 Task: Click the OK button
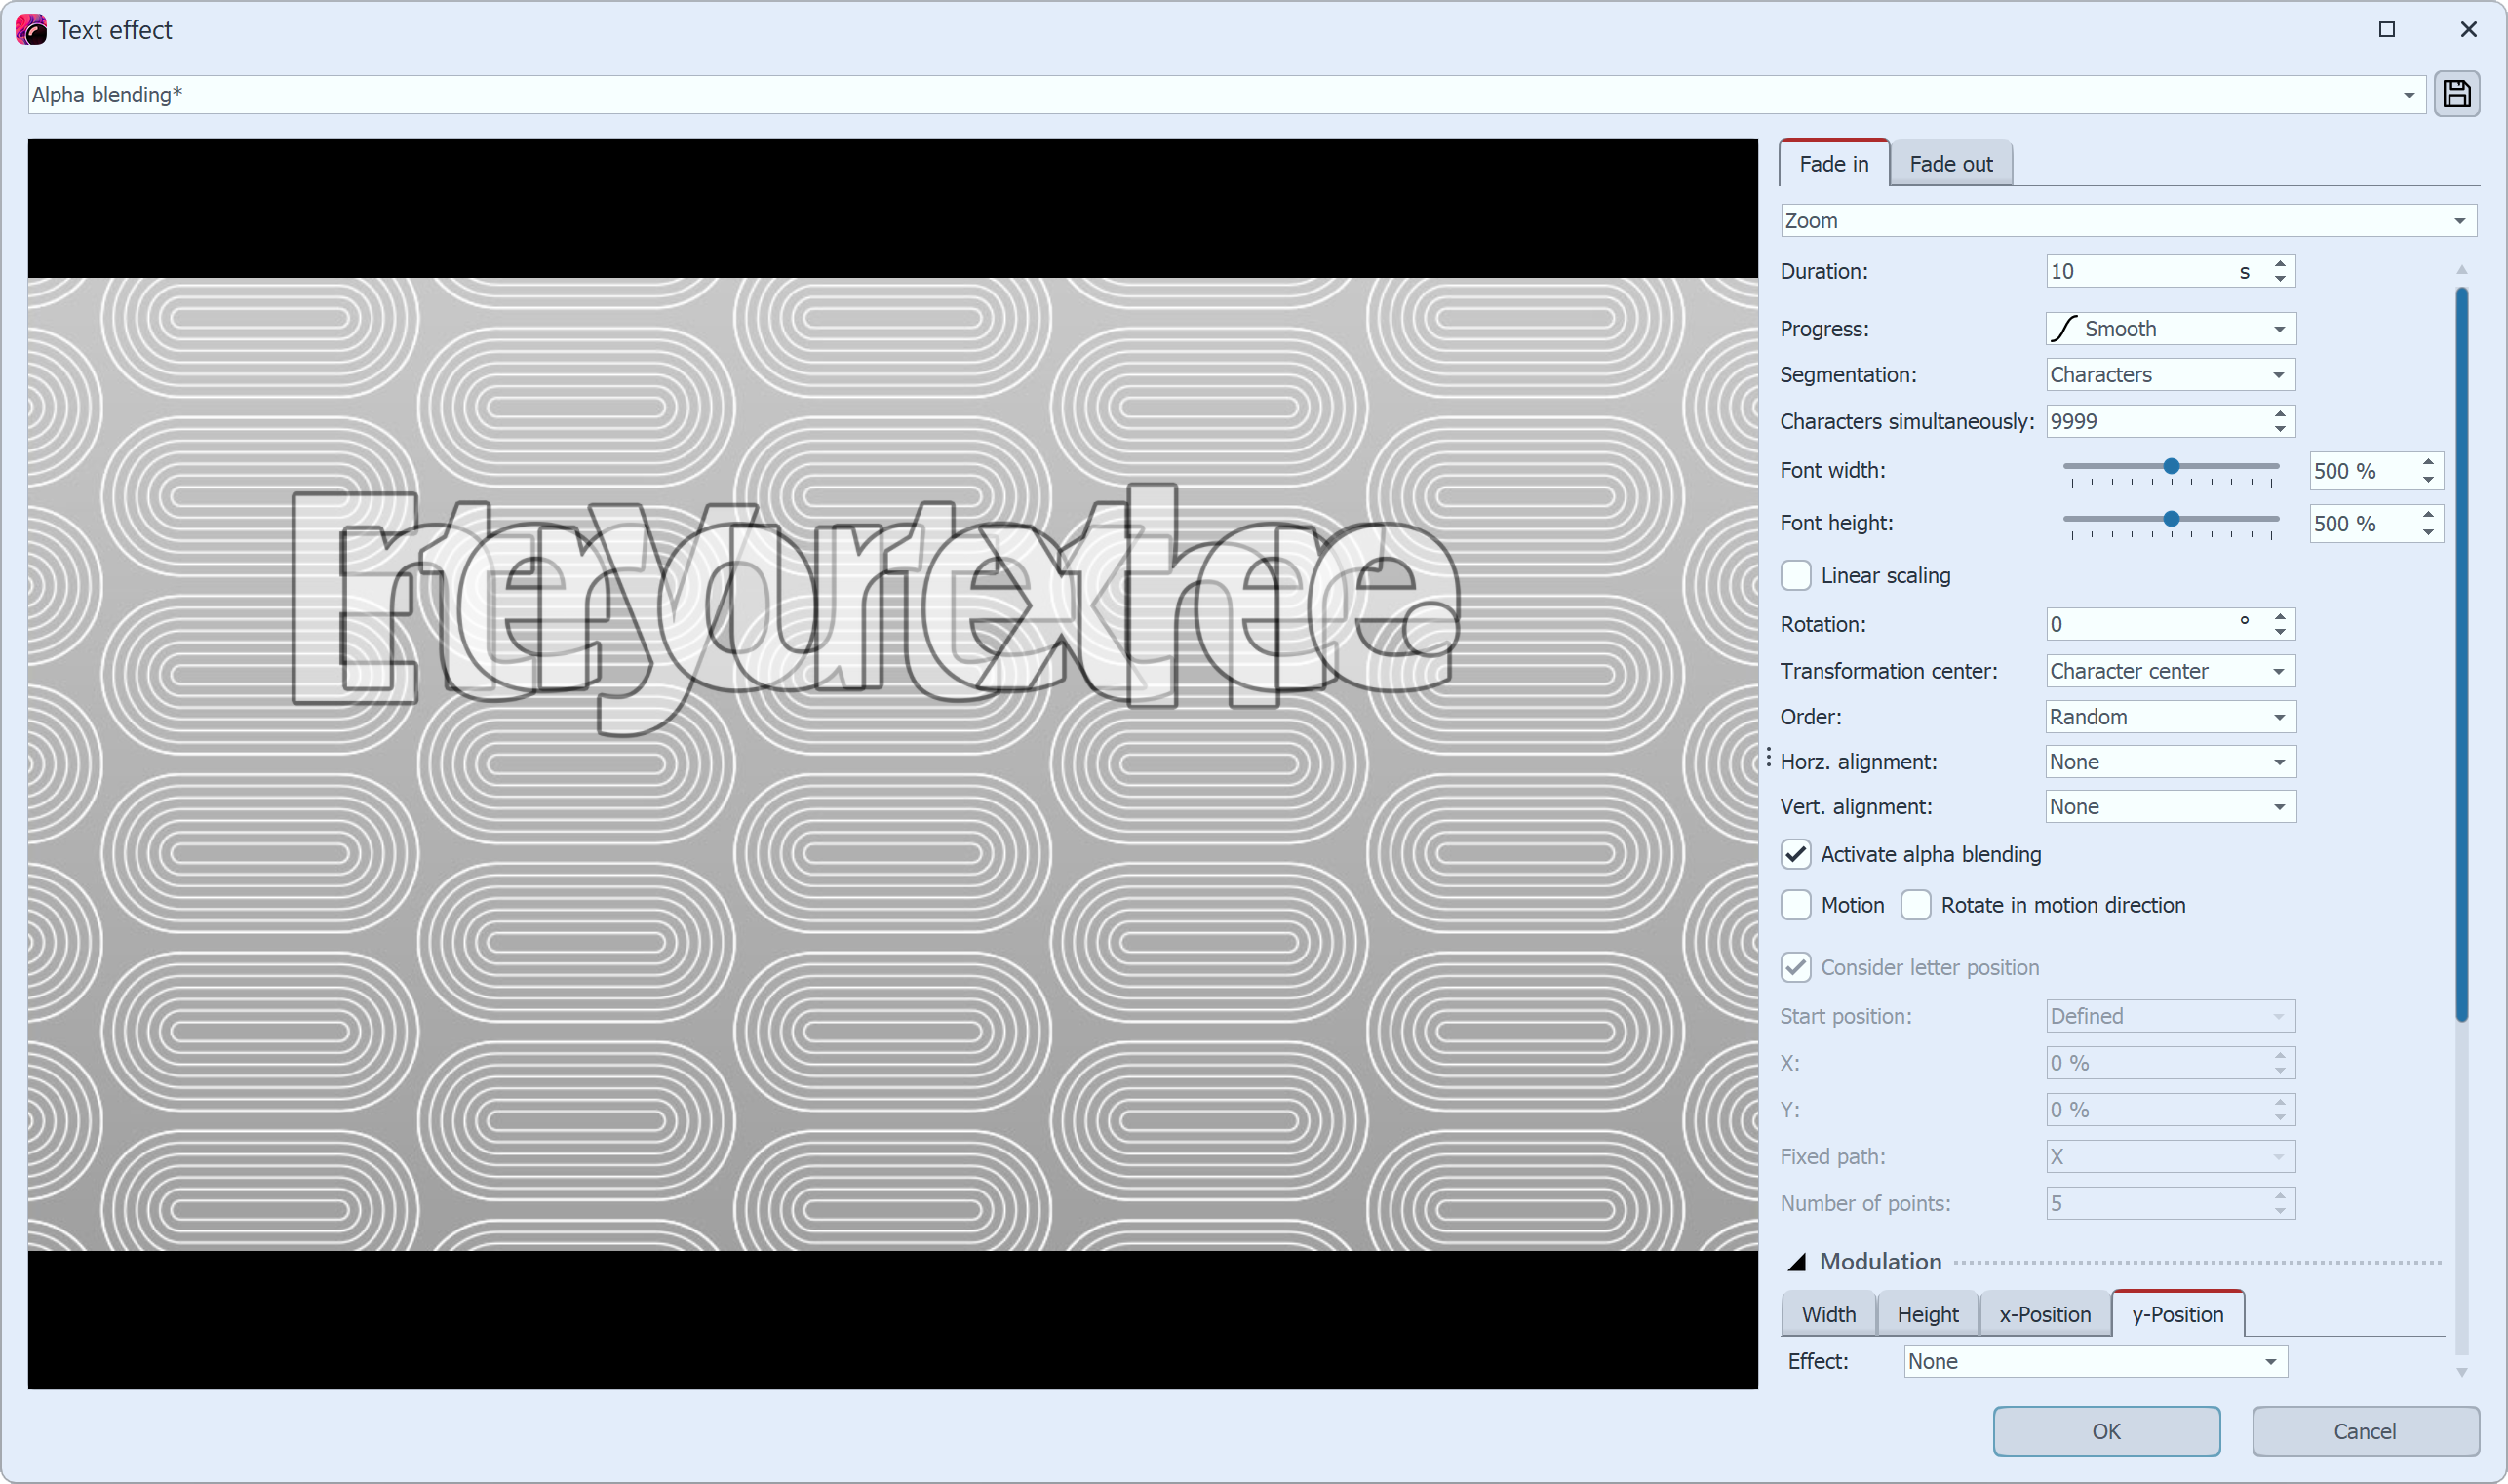click(2105, 1431)
